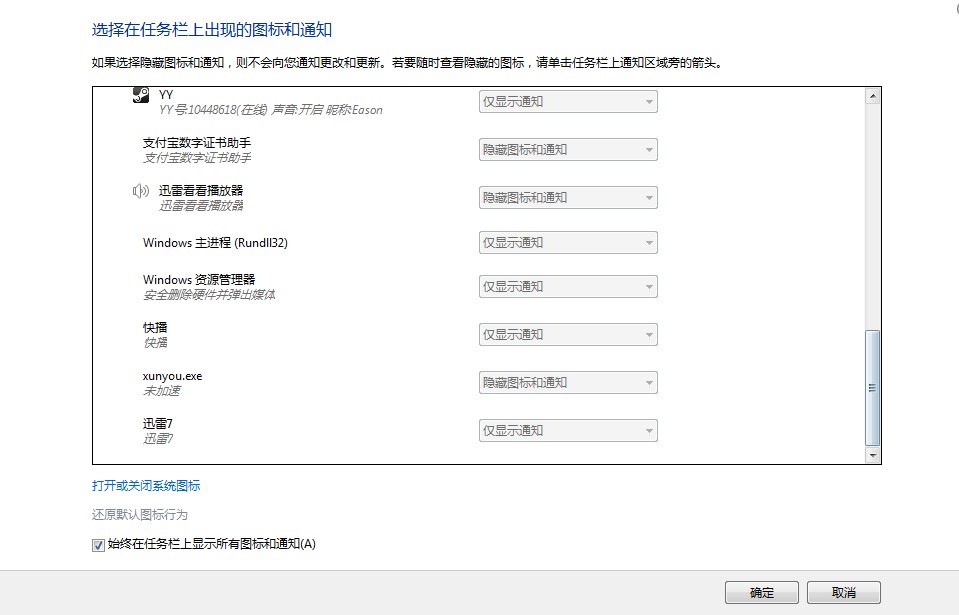The image size is (959, 615).
Task: Cancel with the 取消 button
Action: [x=843, y=592]
